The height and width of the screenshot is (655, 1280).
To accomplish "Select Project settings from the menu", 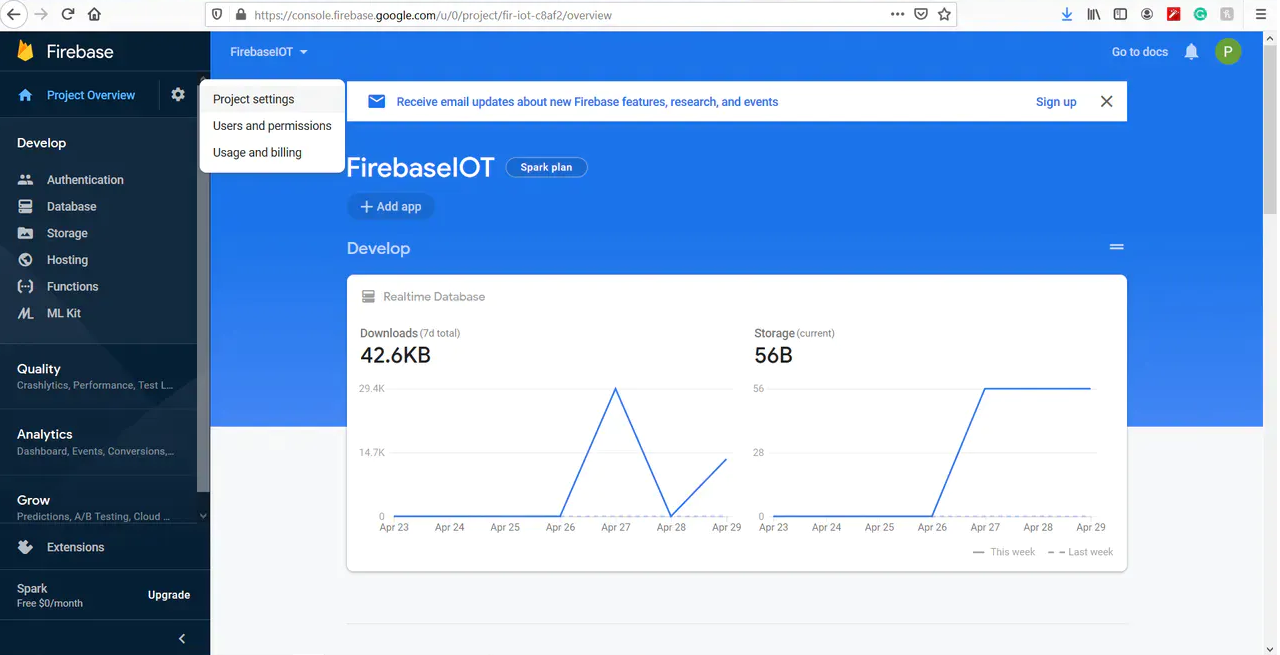I will [272, 99].
